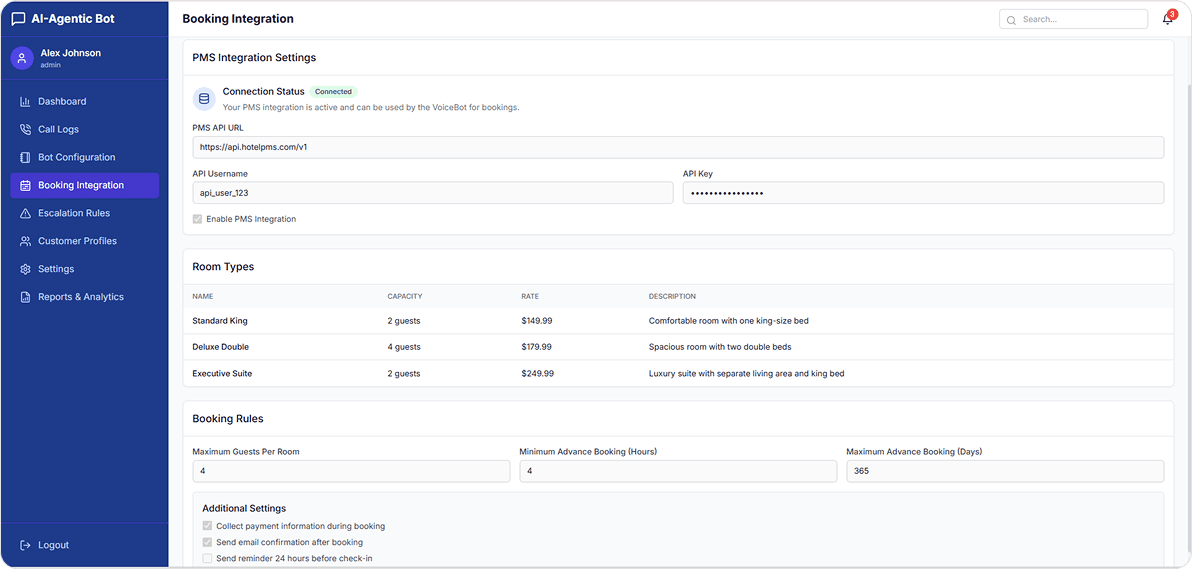Toggle the Enable PMS Integration checkbox
The height and width of the screenshot is (569, 1192).
pyautogui.click(x=197, y=219)
